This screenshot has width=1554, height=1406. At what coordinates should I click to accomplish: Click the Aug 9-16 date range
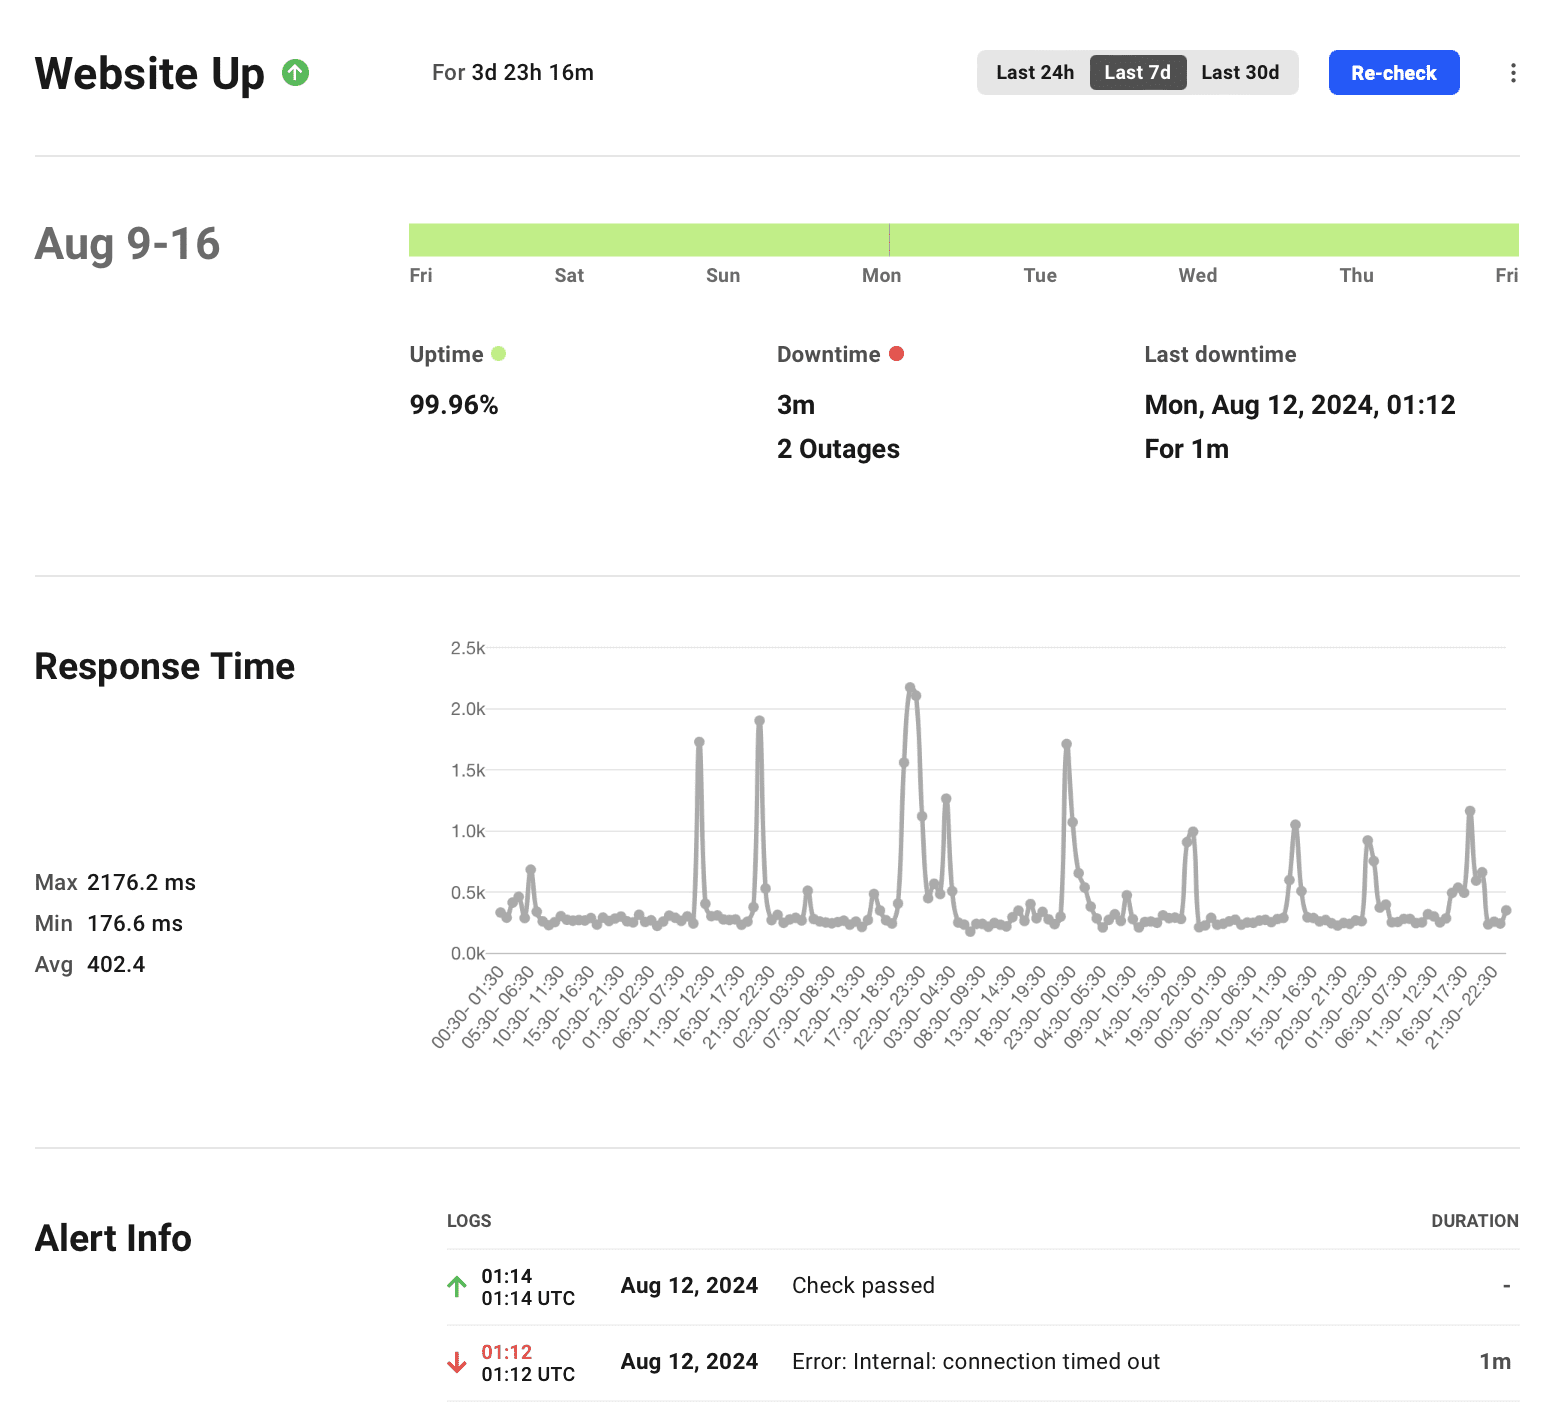(127, 244)
